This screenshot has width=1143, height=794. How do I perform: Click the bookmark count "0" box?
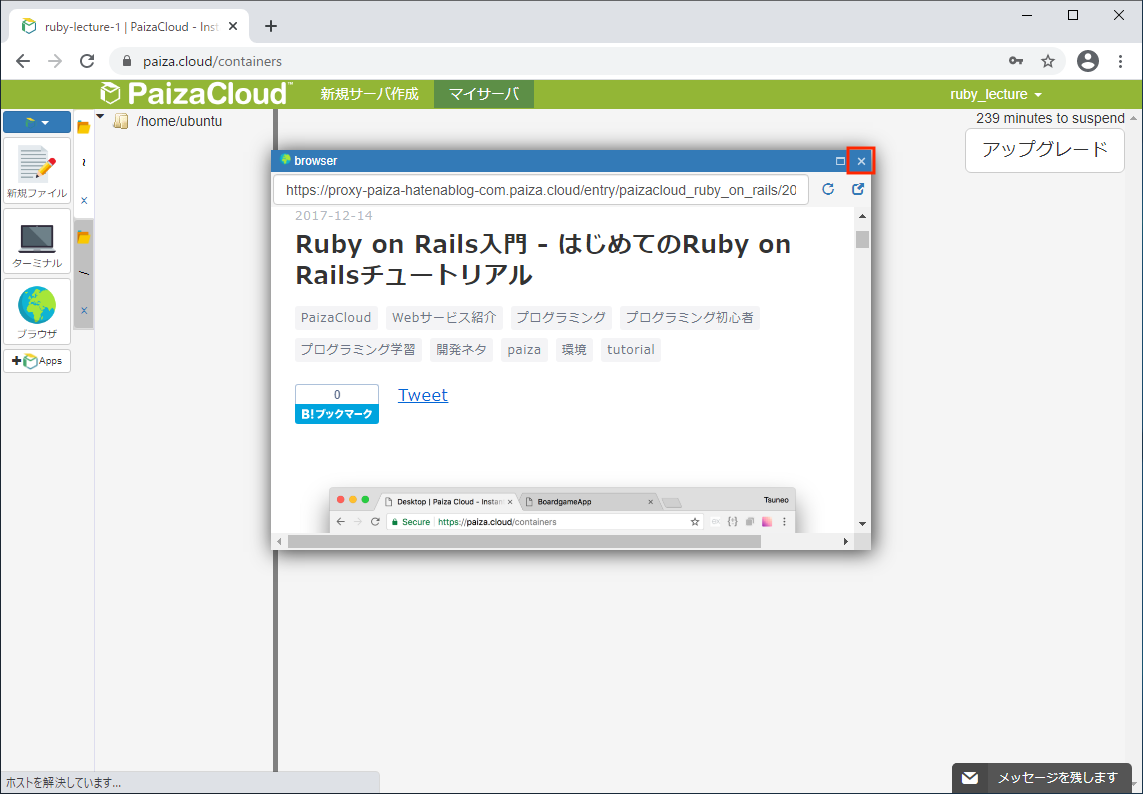tap(337, 394)
